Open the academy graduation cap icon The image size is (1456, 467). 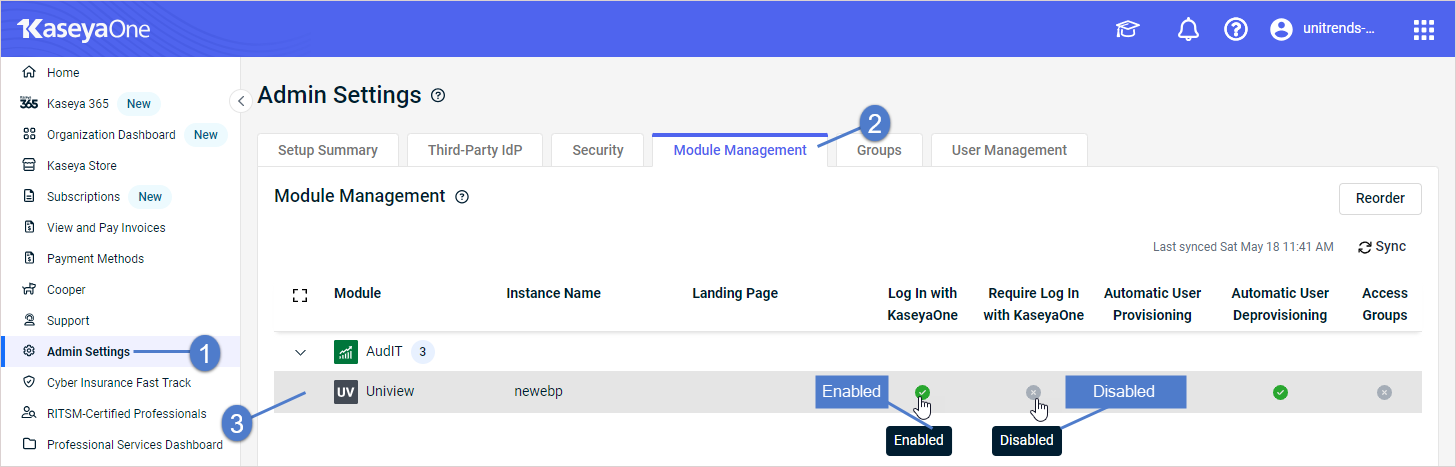tap(1127, 30)
